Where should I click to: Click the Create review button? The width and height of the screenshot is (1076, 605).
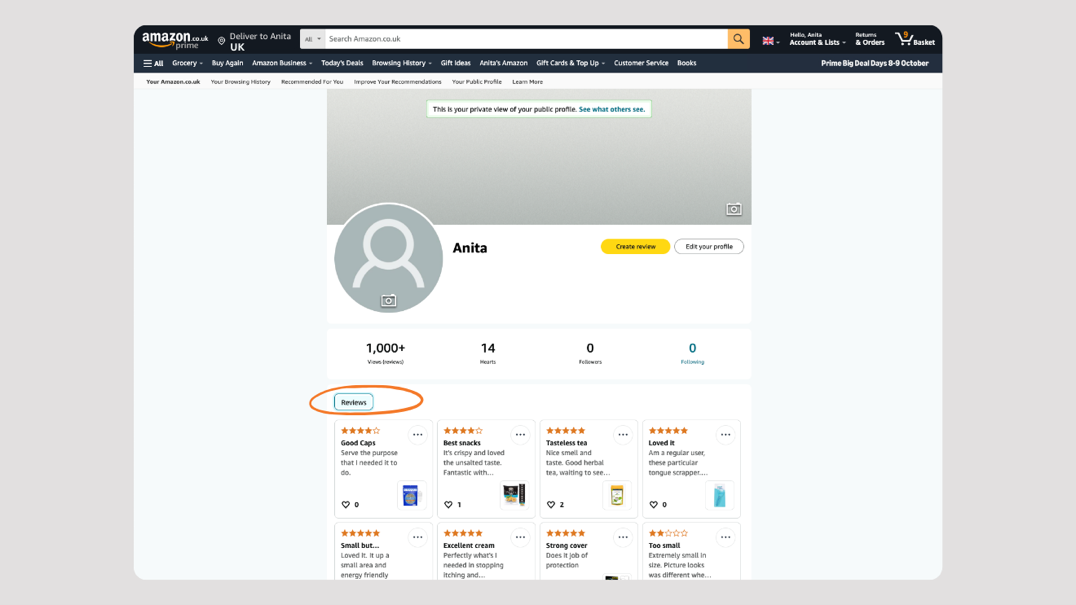635,246
